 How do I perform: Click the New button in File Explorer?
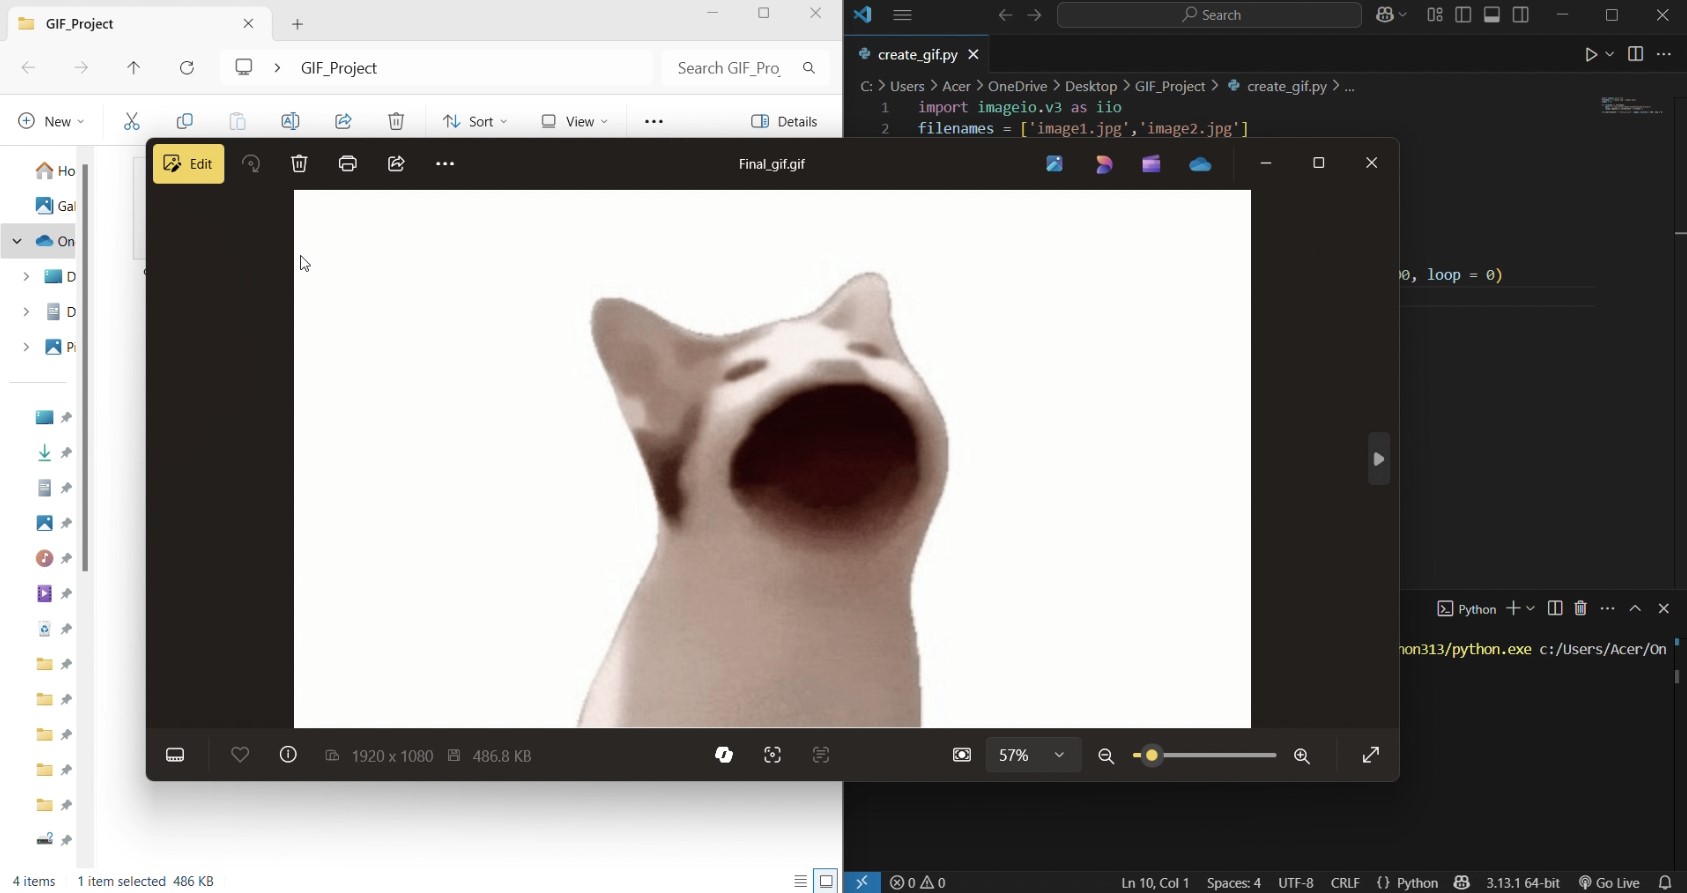pos(52,121)
